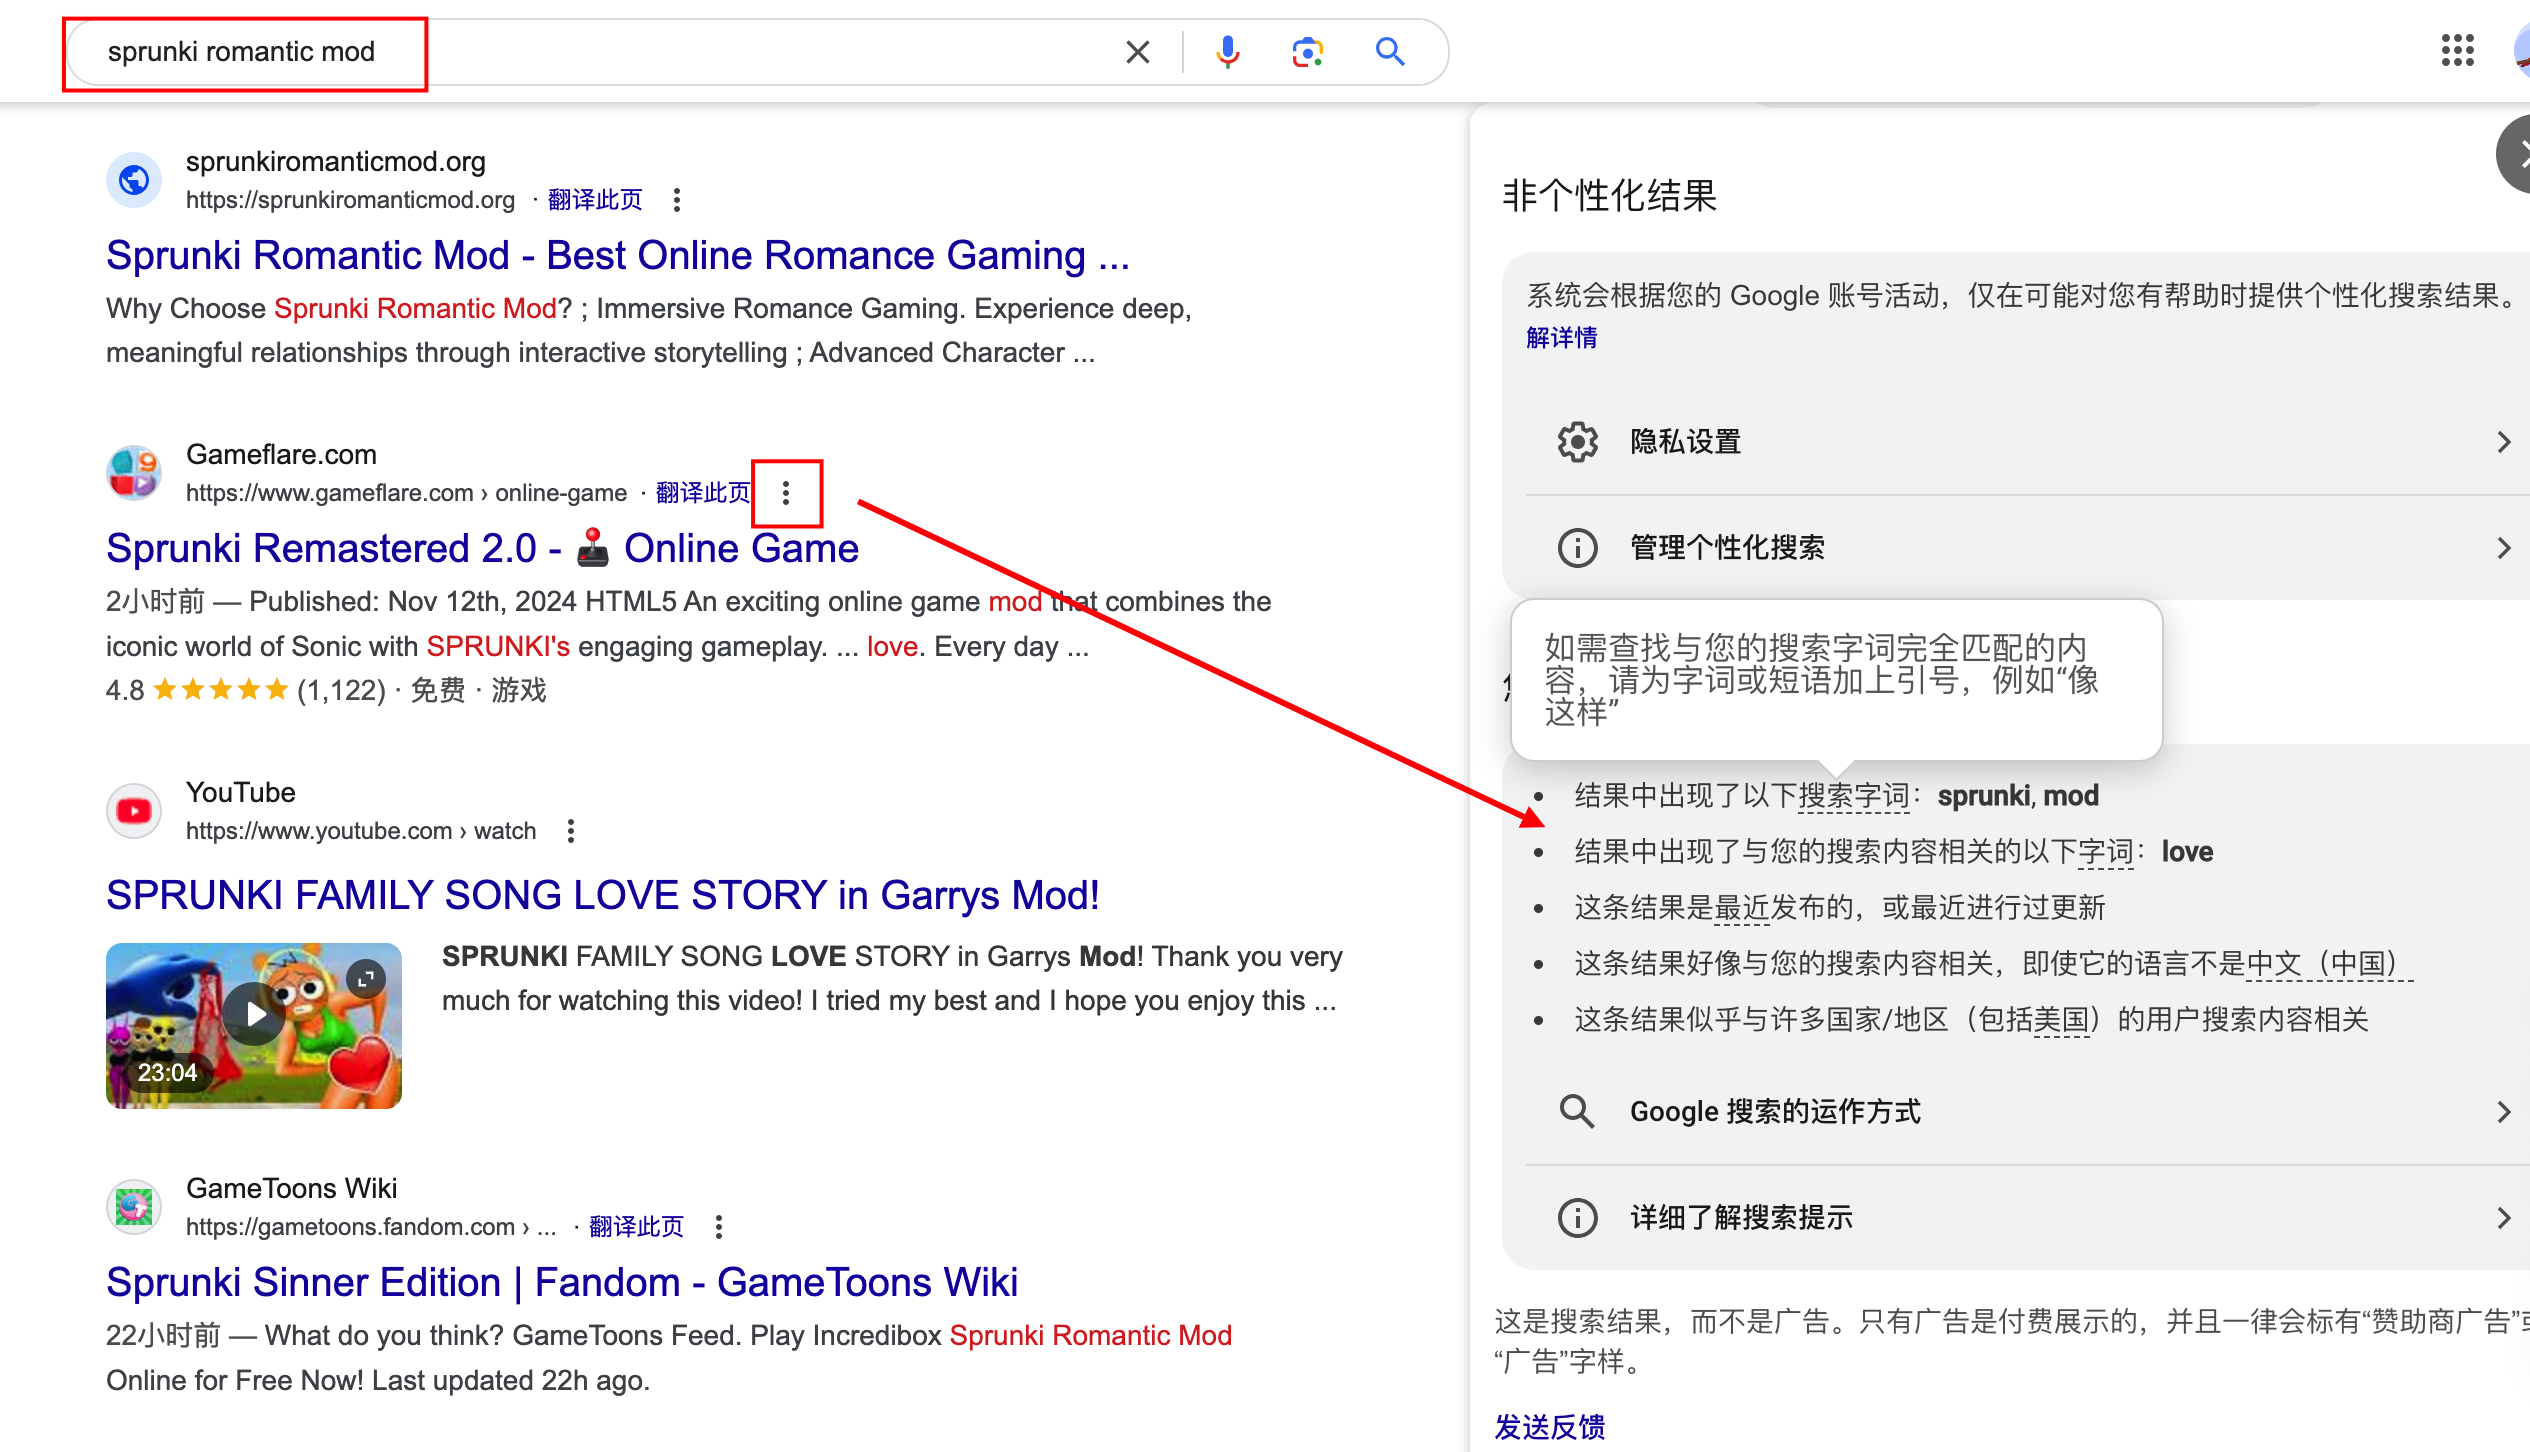Viewport: 2530px width, 1452px height.
Task: Open Sprunki Romantic Mod result title
Action: tap(618, 256)
